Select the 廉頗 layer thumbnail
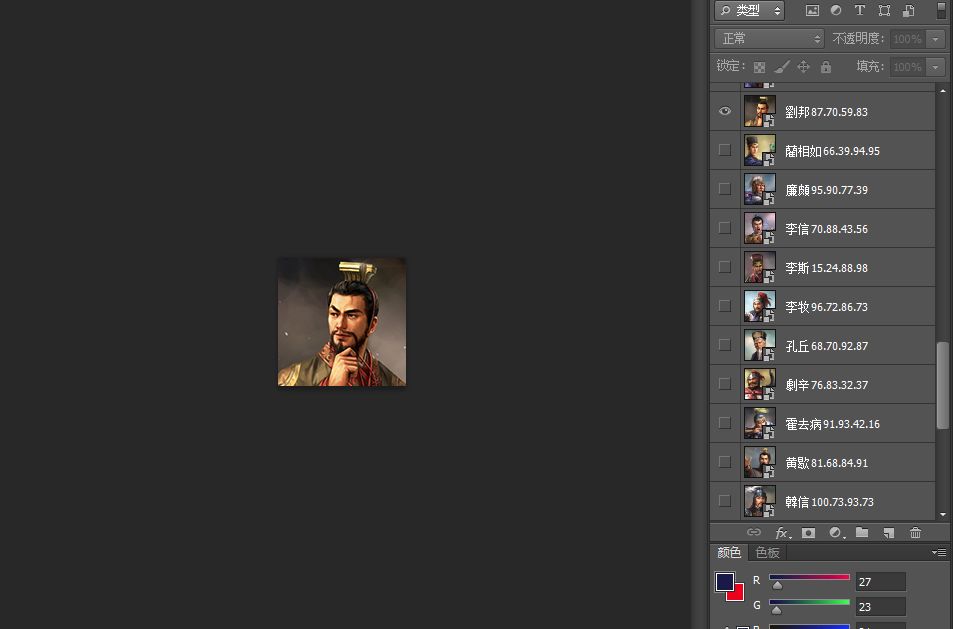953x629 pixels. (x=760, y=189)
